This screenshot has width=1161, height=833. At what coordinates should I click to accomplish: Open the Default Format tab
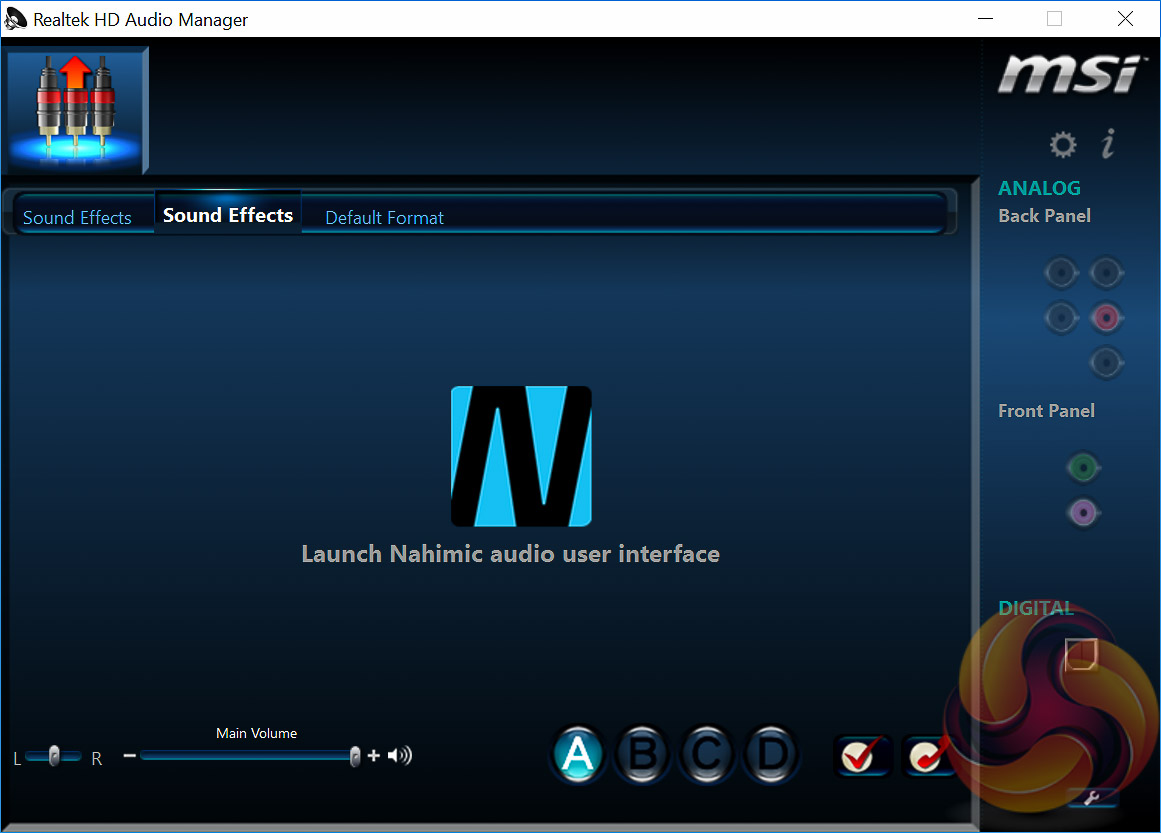[384, 218]
